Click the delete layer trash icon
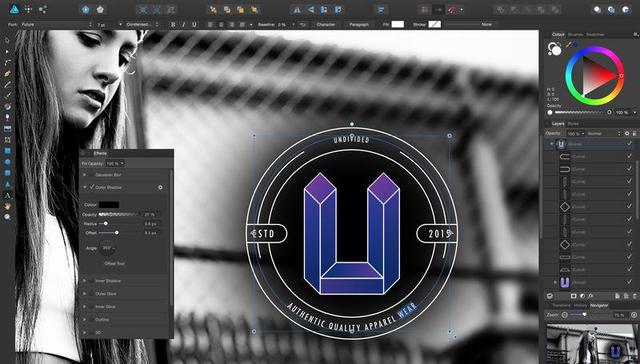The image size is (640, 364). 634,296
